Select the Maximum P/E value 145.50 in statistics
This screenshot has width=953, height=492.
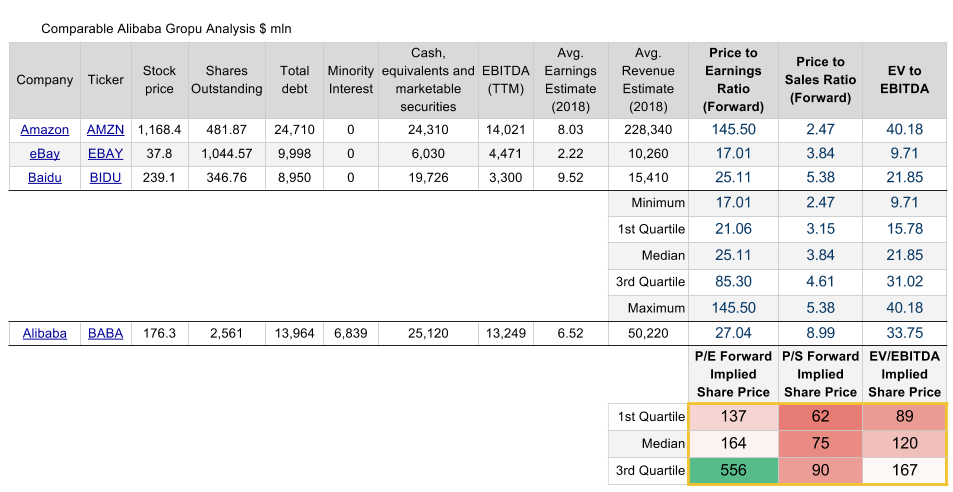pyautogui.click(x=733, y=308)
